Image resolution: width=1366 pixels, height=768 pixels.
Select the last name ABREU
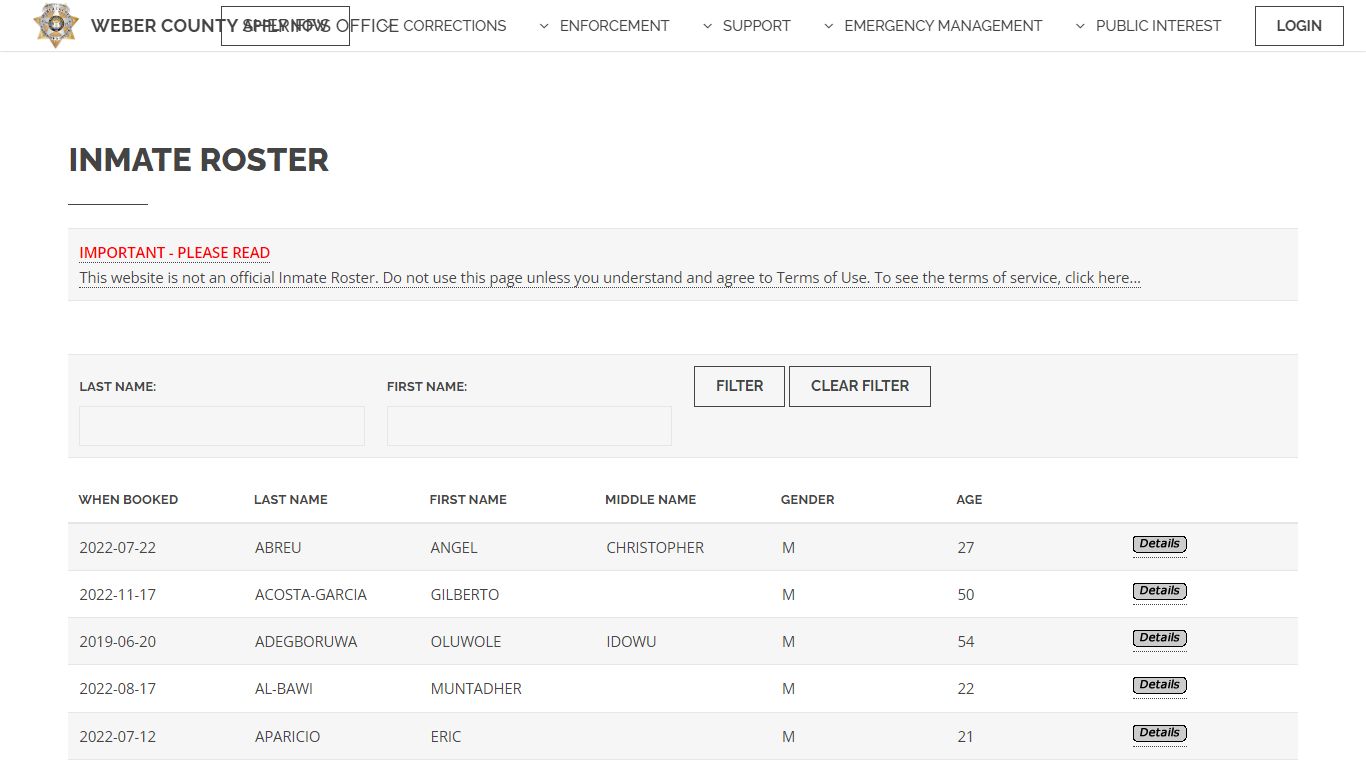coord(278,547)
